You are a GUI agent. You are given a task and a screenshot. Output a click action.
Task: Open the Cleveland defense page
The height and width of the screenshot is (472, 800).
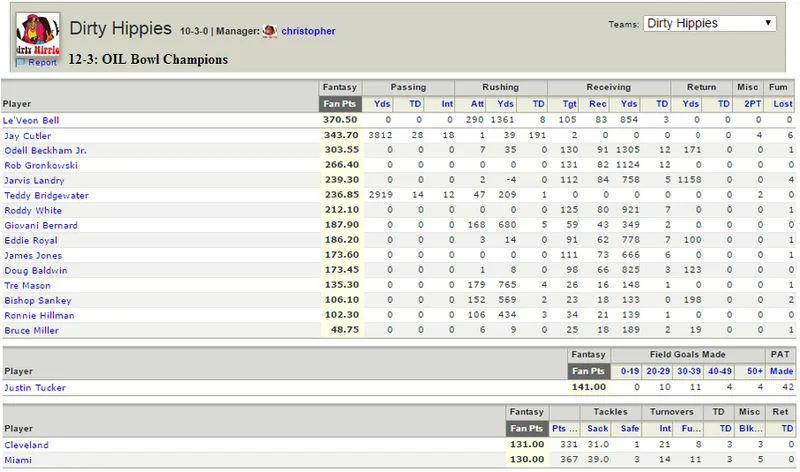click(27, 445)
